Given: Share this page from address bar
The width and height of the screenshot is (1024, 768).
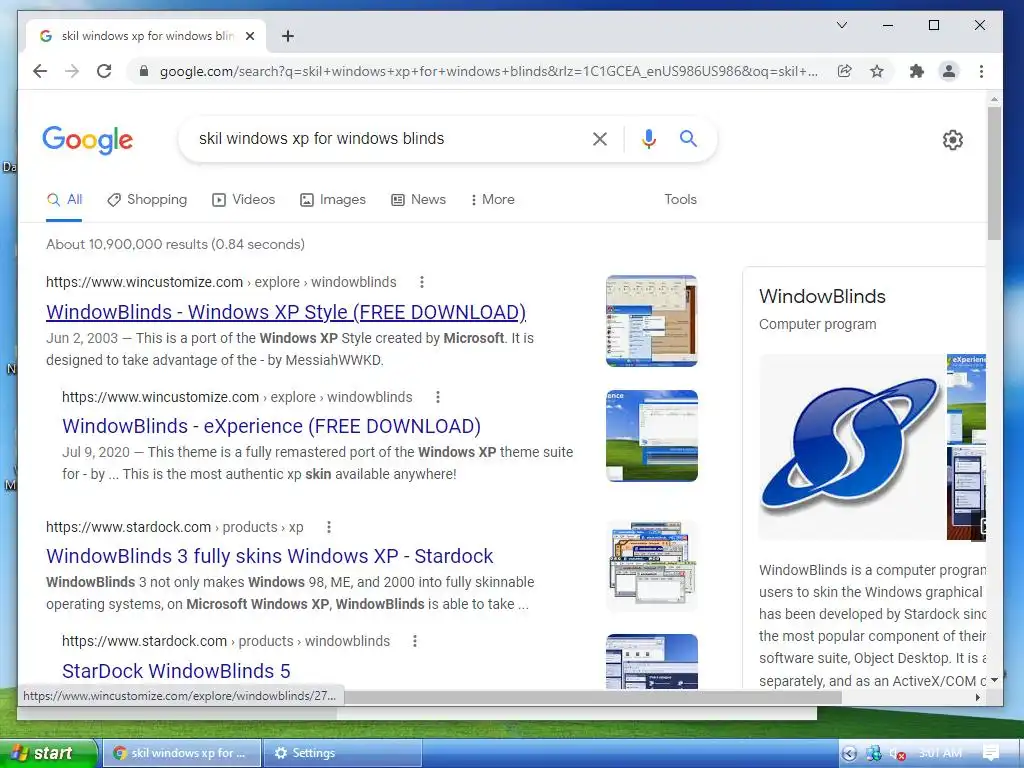Looking at the screenshot, I should 844,71.
